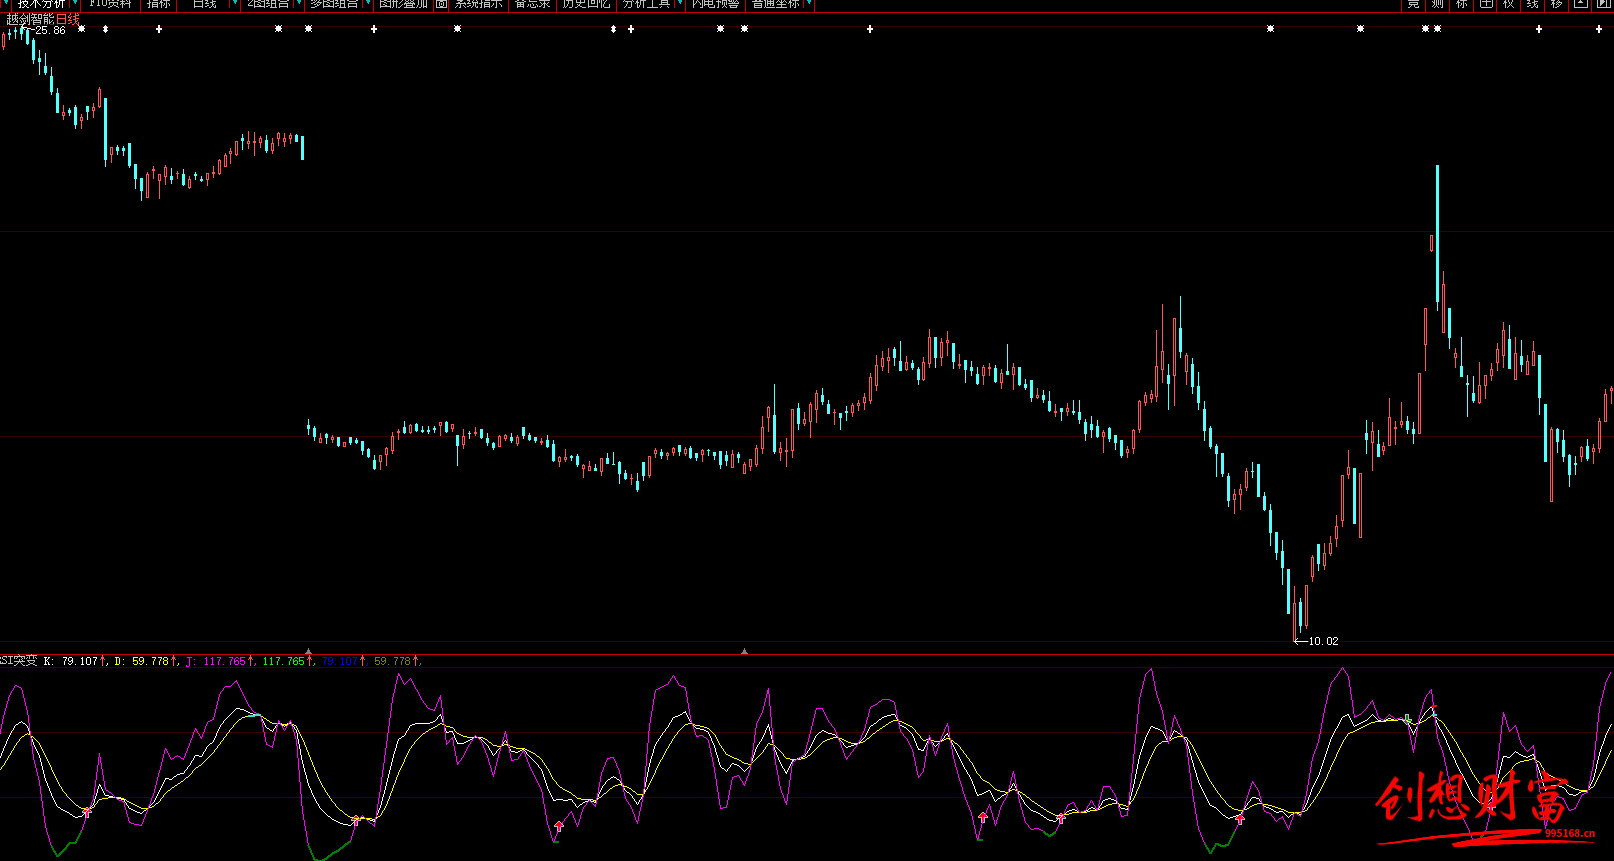Screen dimensions: 1614x861
Task: Expand the 2图组合 dropdown arrow
Action: coord(298,4)
